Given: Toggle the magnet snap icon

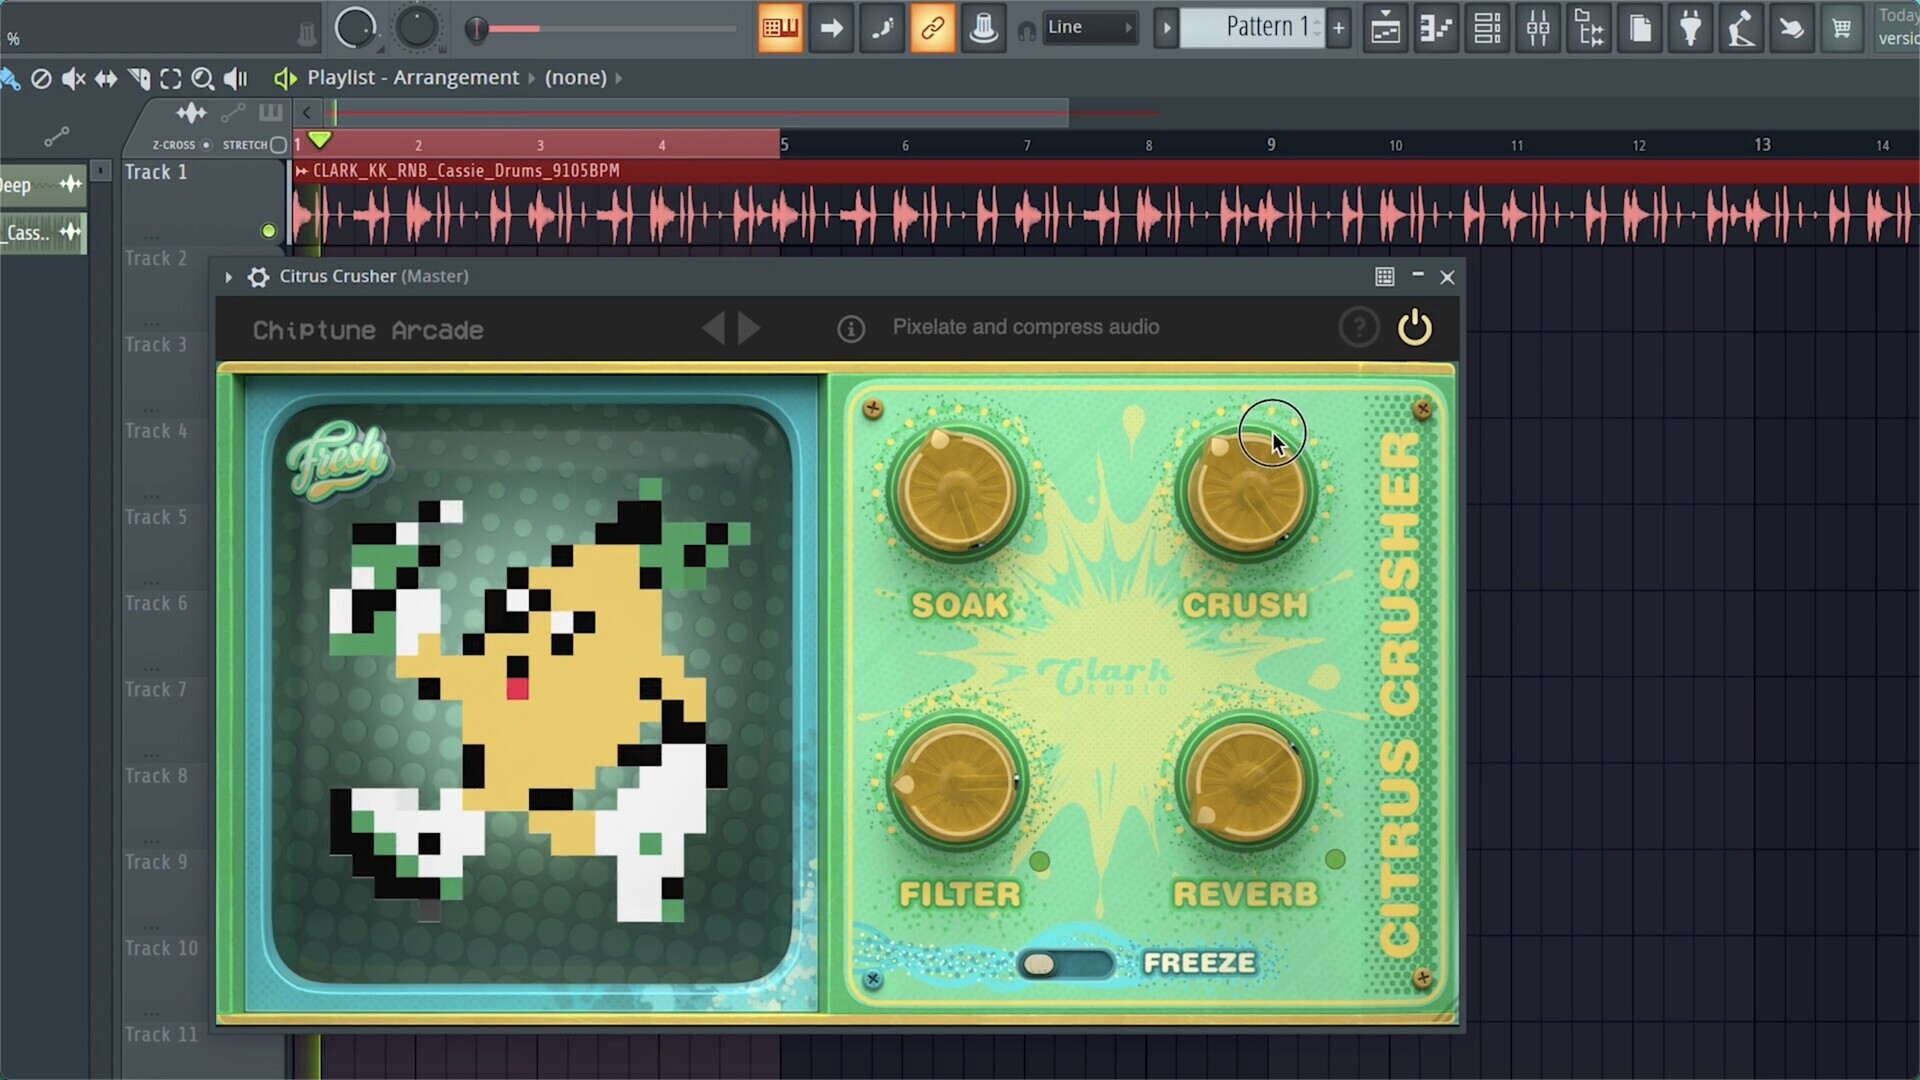Looking at the screenshot, I should coord(1026,30).
